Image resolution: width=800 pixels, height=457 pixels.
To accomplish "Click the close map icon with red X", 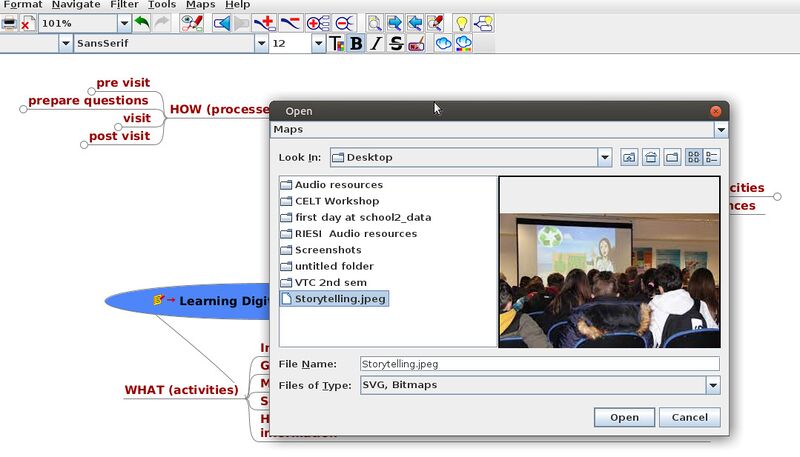I will (28, 23).
